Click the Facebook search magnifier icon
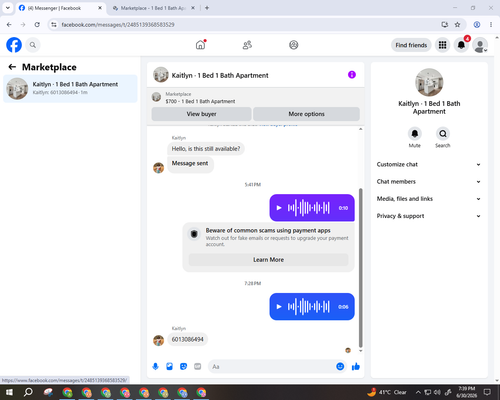 tap(33, 45)
